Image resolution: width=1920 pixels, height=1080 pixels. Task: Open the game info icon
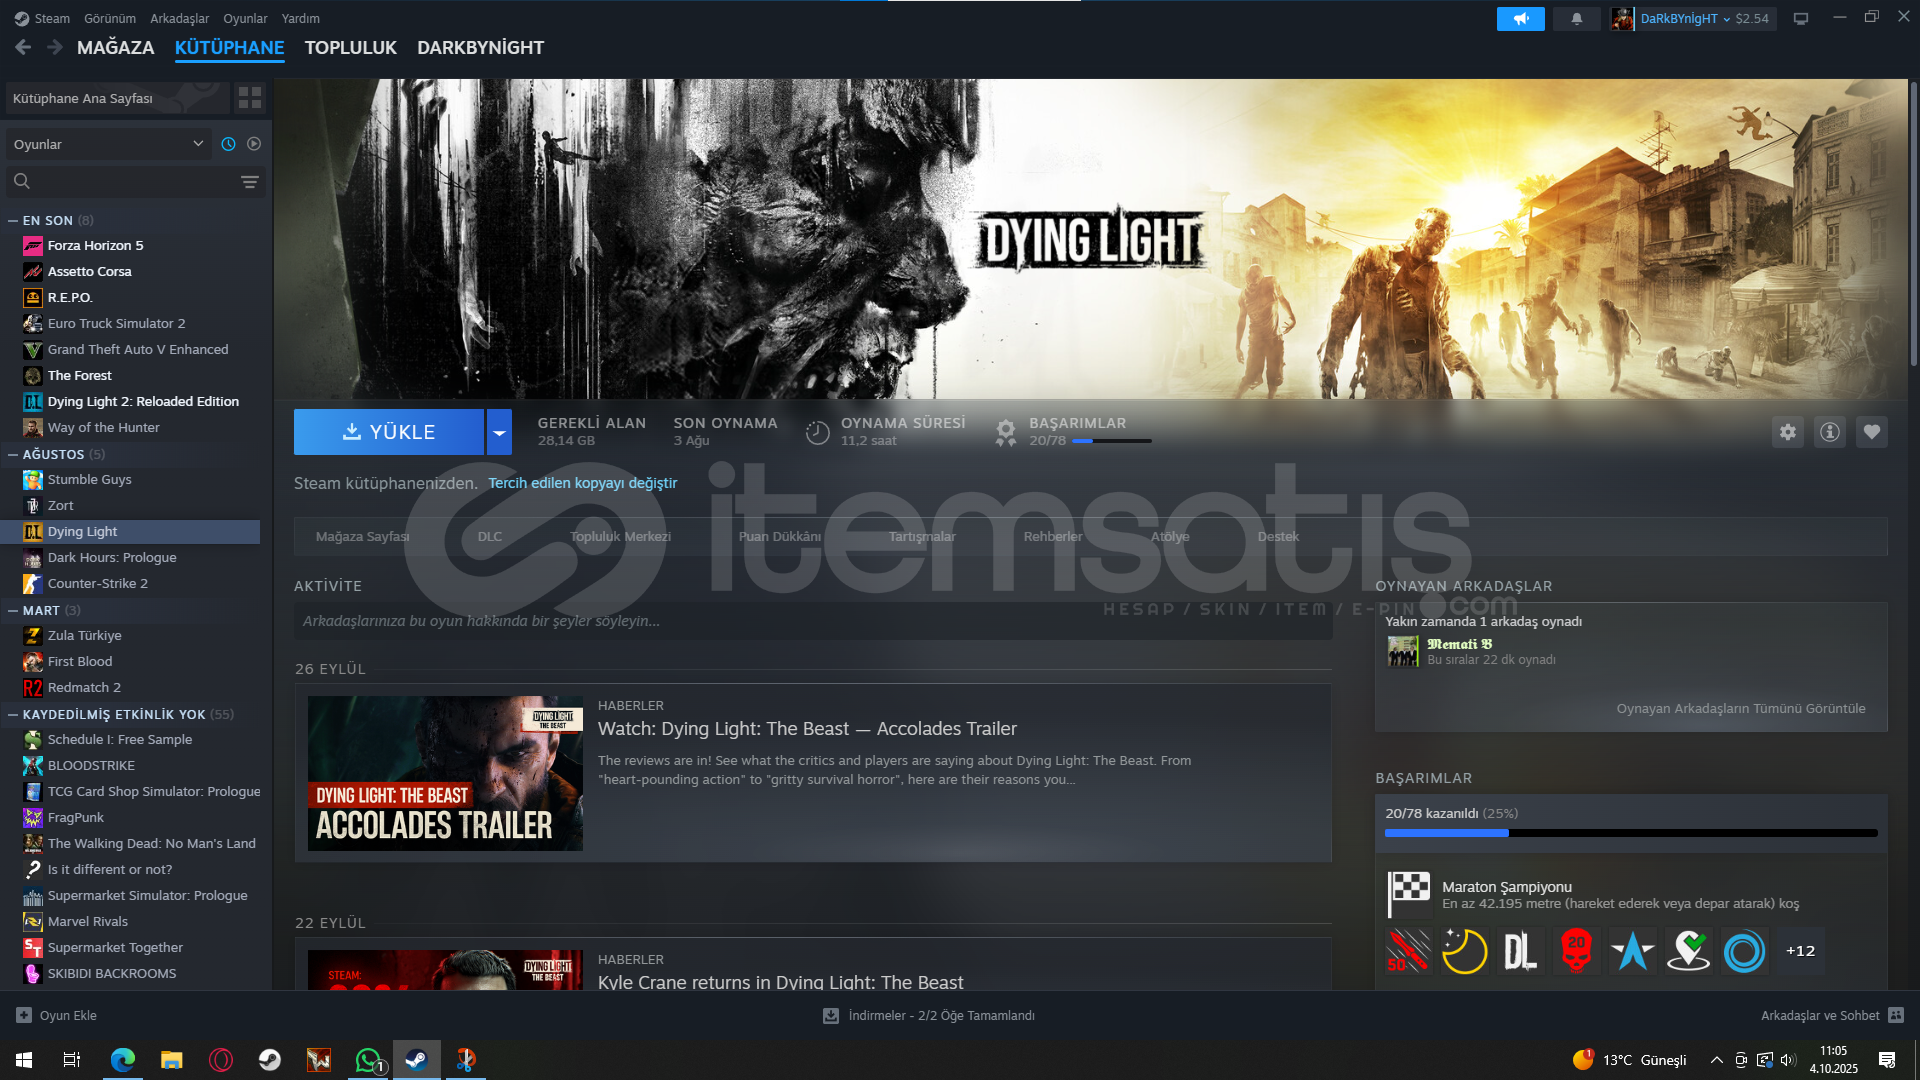[1830, 432]
